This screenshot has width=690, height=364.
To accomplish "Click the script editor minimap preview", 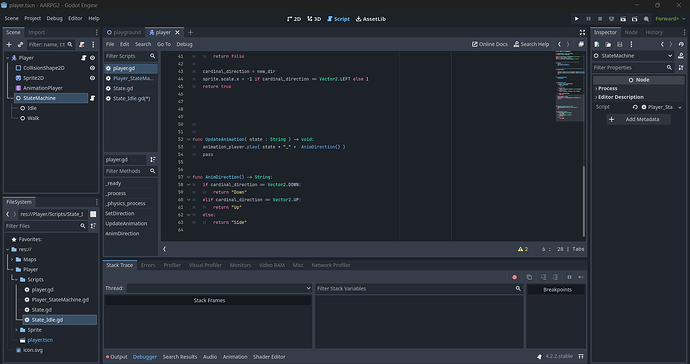I will click(x=569, y=86).
